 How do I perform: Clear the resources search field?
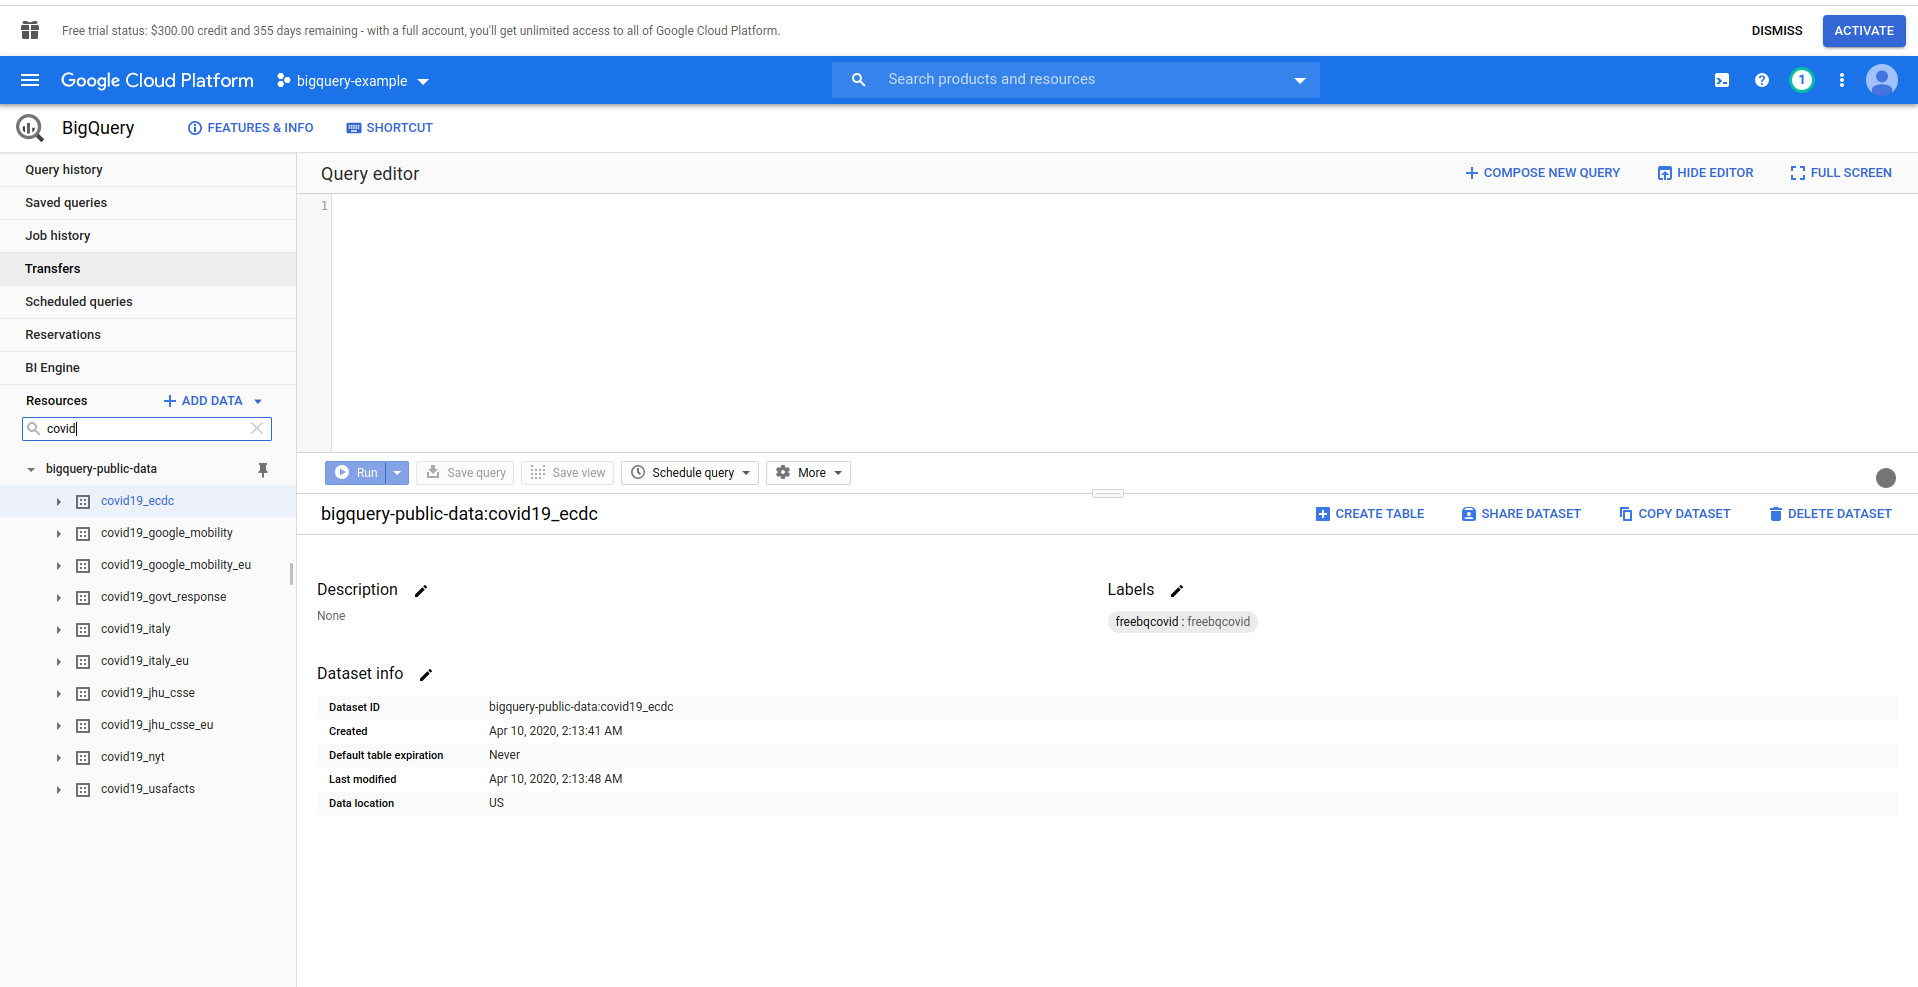[x=257, y=428]
